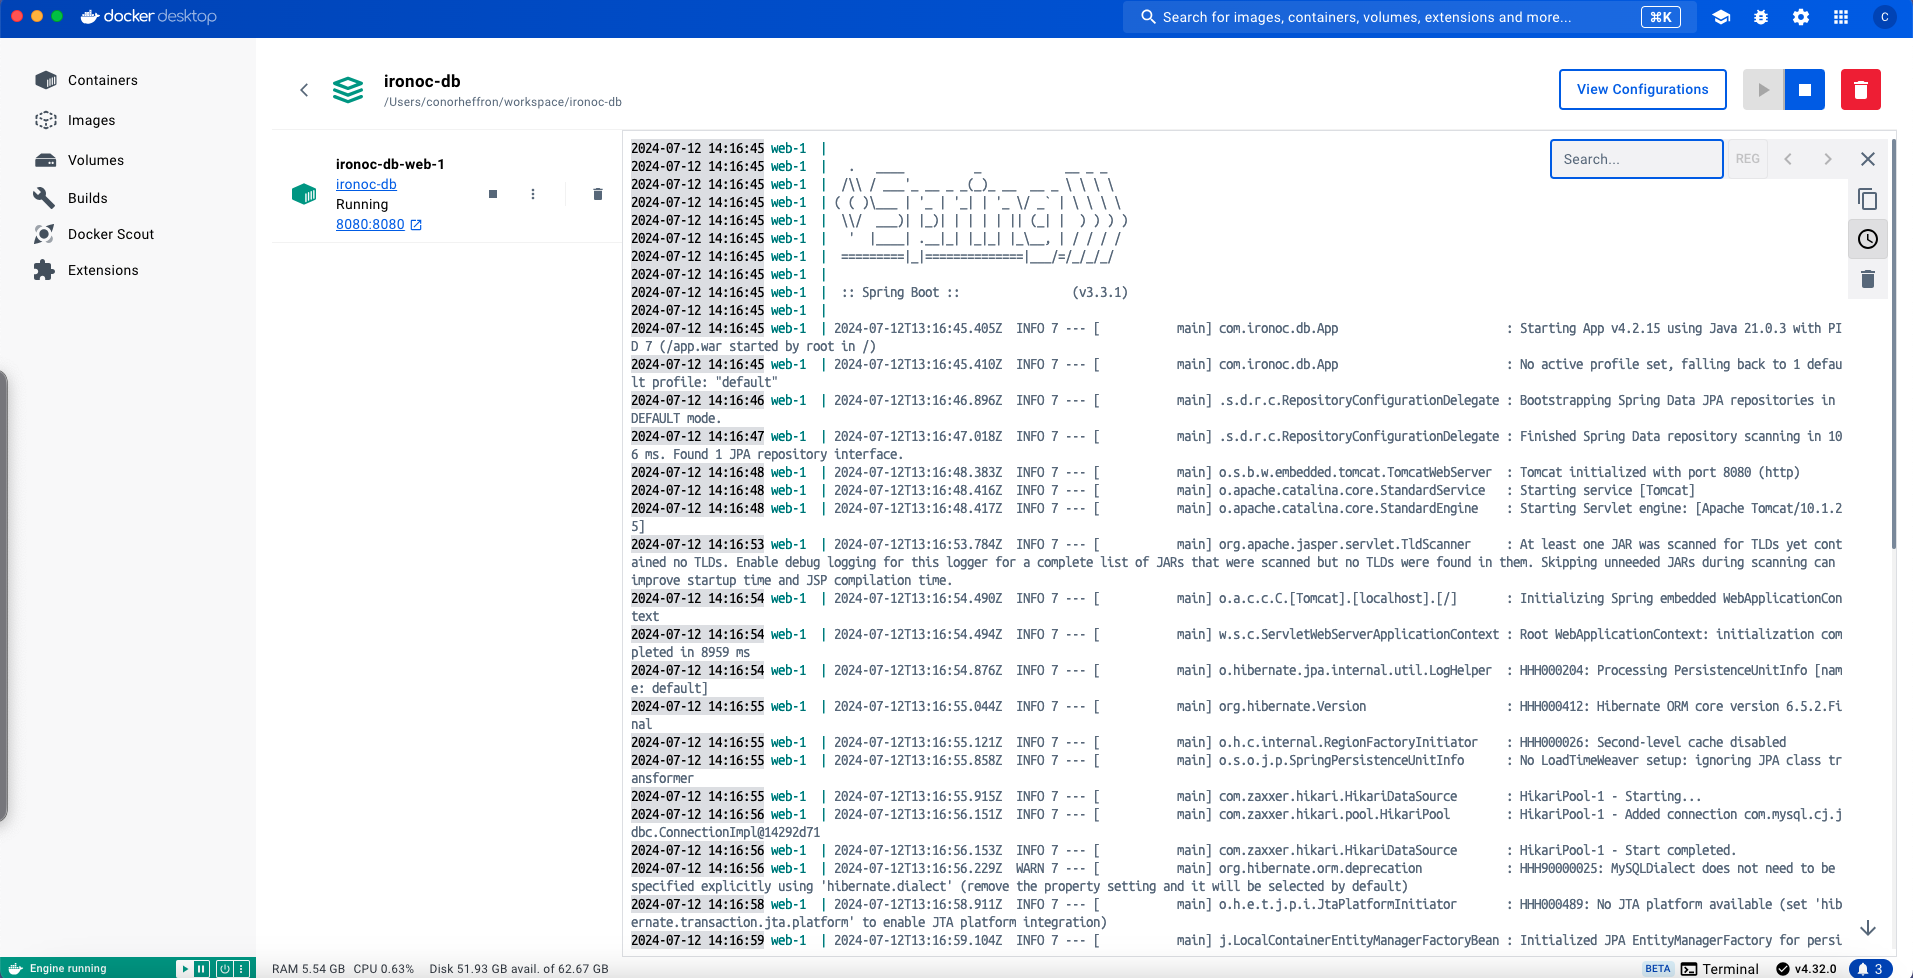Screen dimensions: 1913x978
Task: Open the Containers section in sidebar
Action: [86, 80]
